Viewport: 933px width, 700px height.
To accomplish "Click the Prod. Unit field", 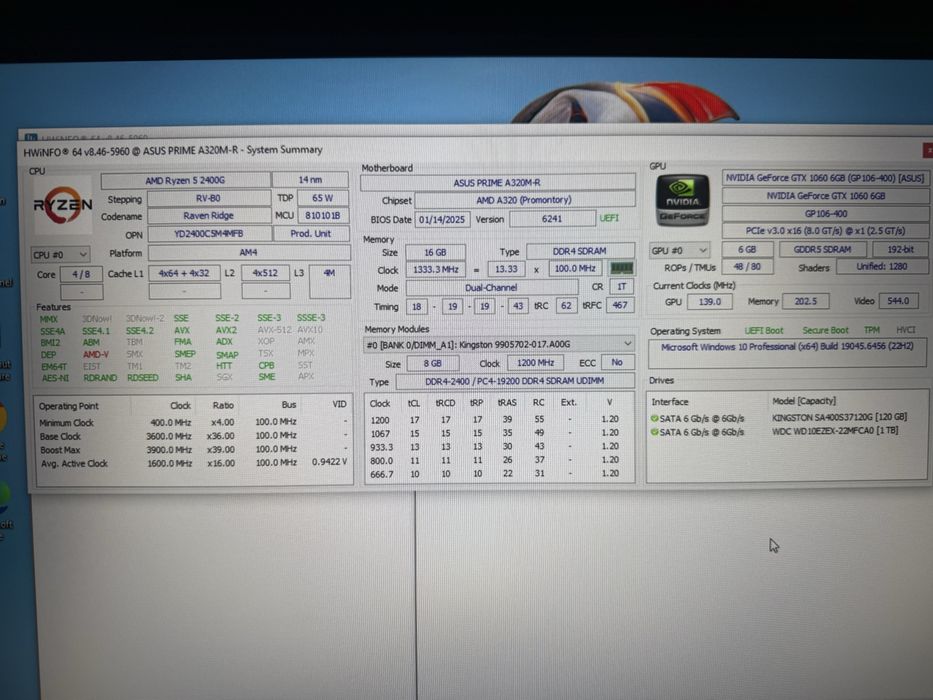I will click(x=311, y=234).
